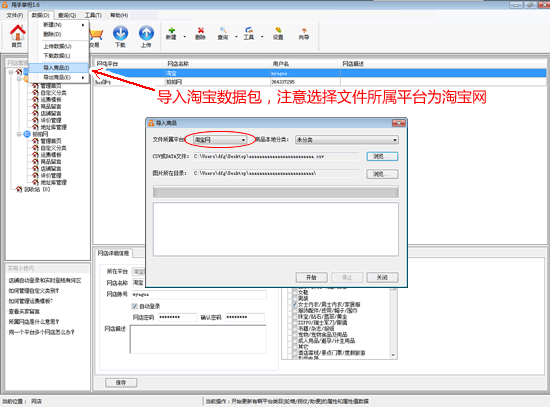This screenshot has width=550, height=407.
Task: Uncheck 女士内衣/男士内衣/家居服 category checkbox
Action: tap(295, 305)
